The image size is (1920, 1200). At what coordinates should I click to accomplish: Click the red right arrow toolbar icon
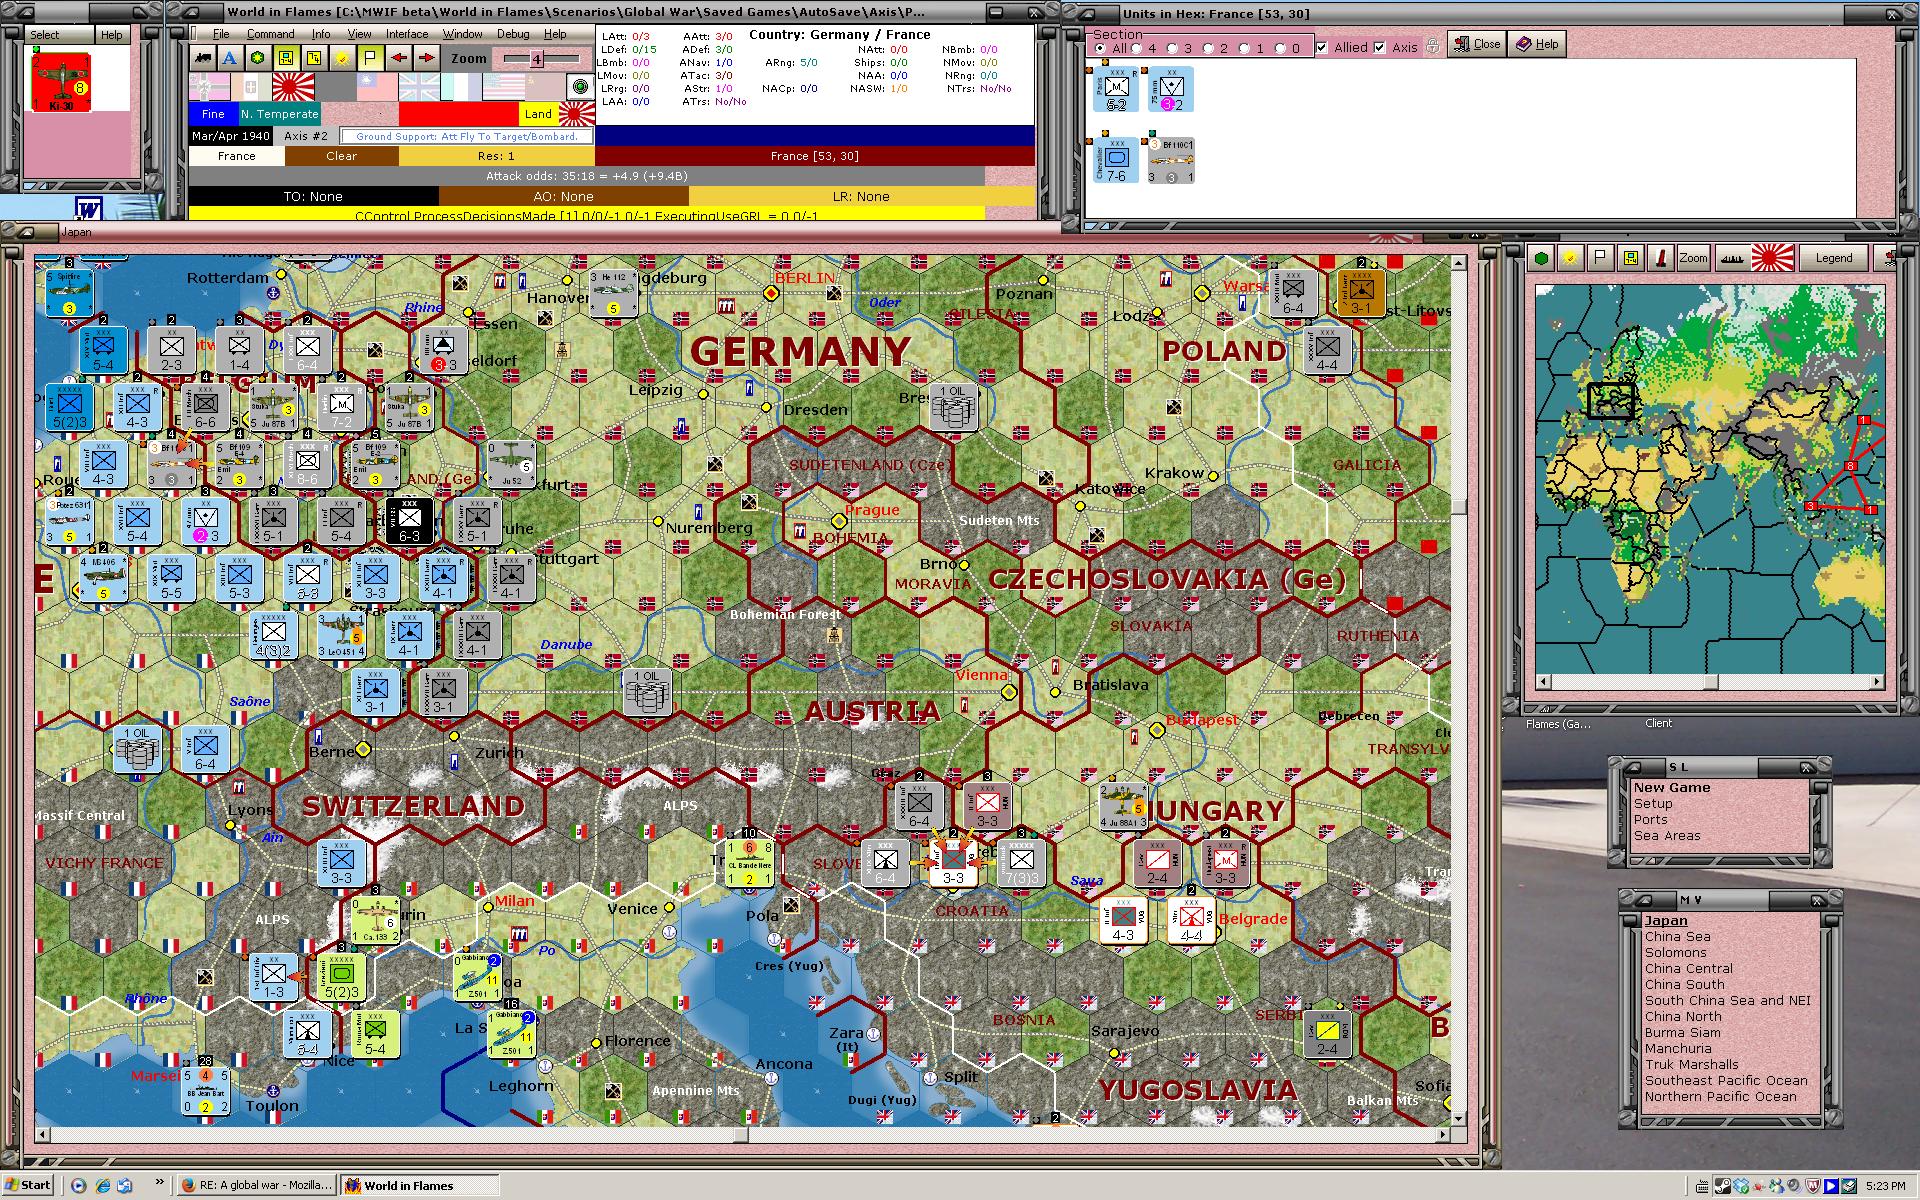(427, 58)
